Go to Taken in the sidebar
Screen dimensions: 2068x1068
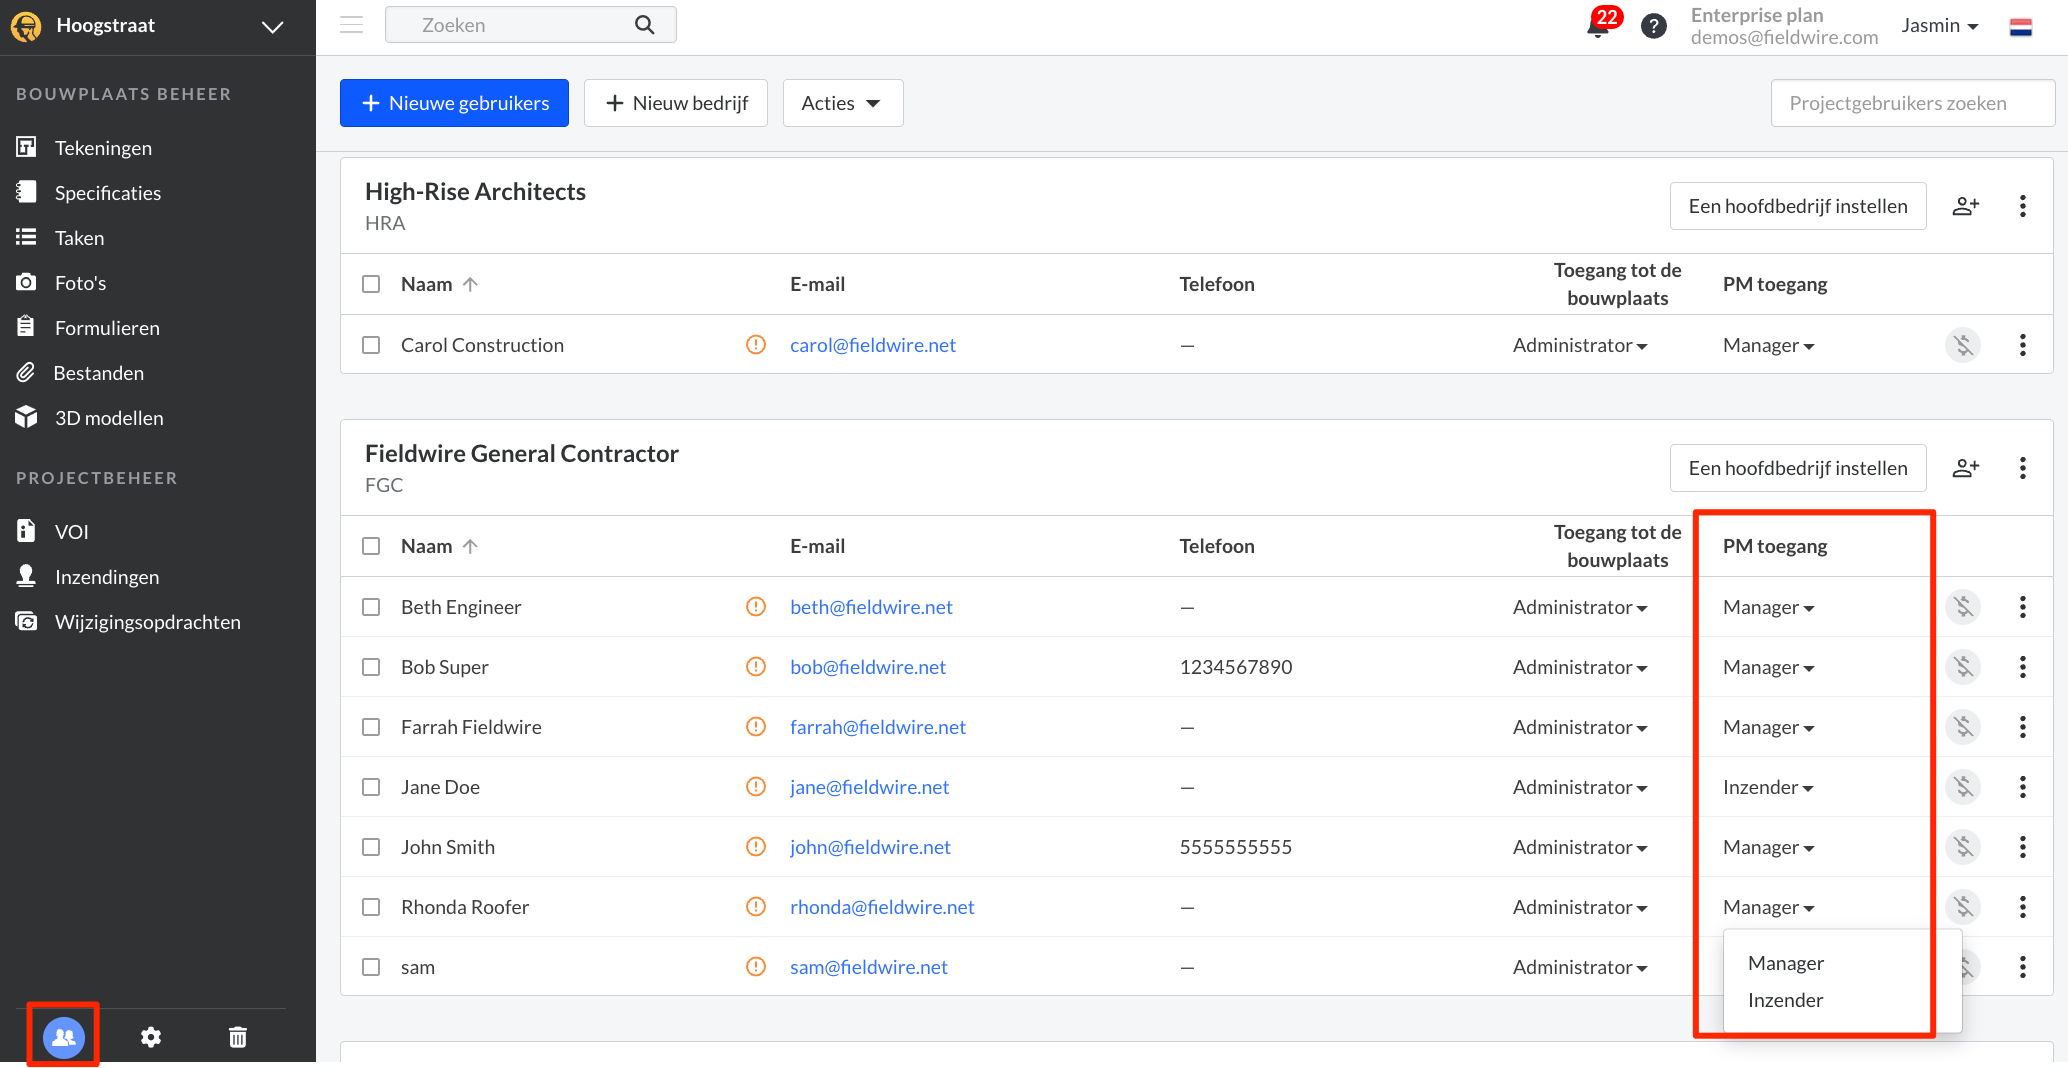pos(79,238)
